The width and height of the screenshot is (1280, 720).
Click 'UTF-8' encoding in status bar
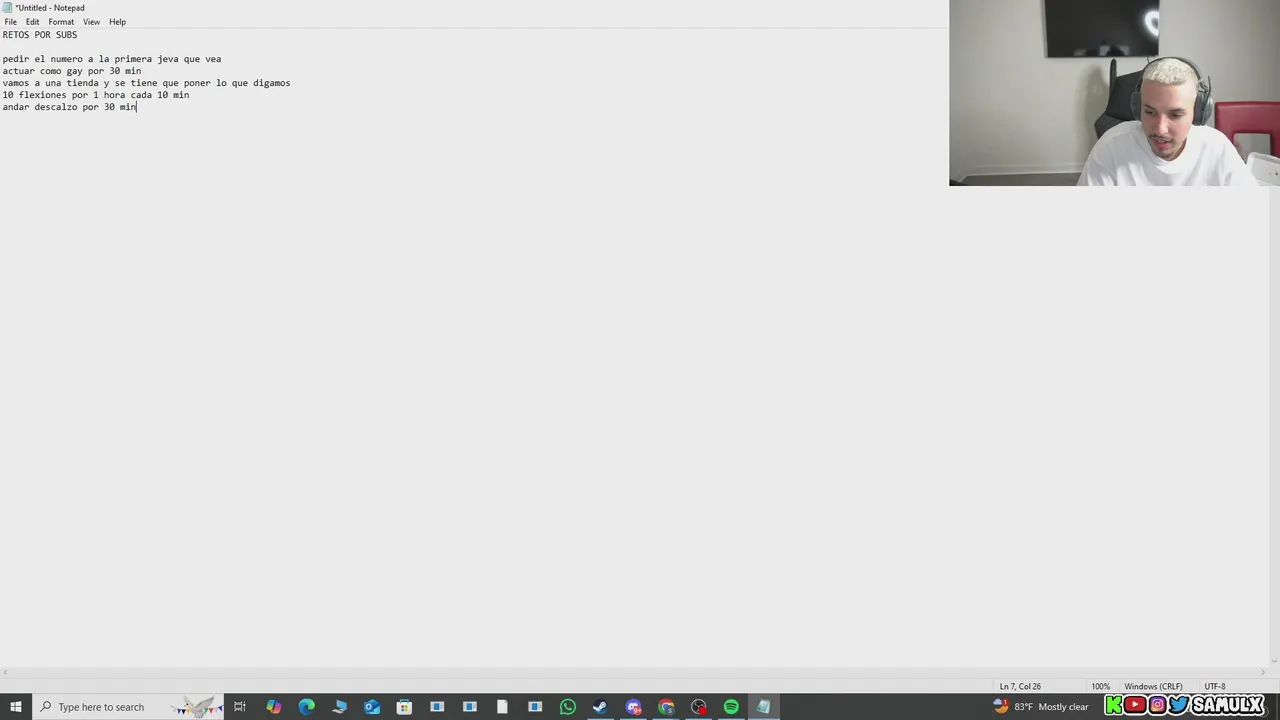1215,686
